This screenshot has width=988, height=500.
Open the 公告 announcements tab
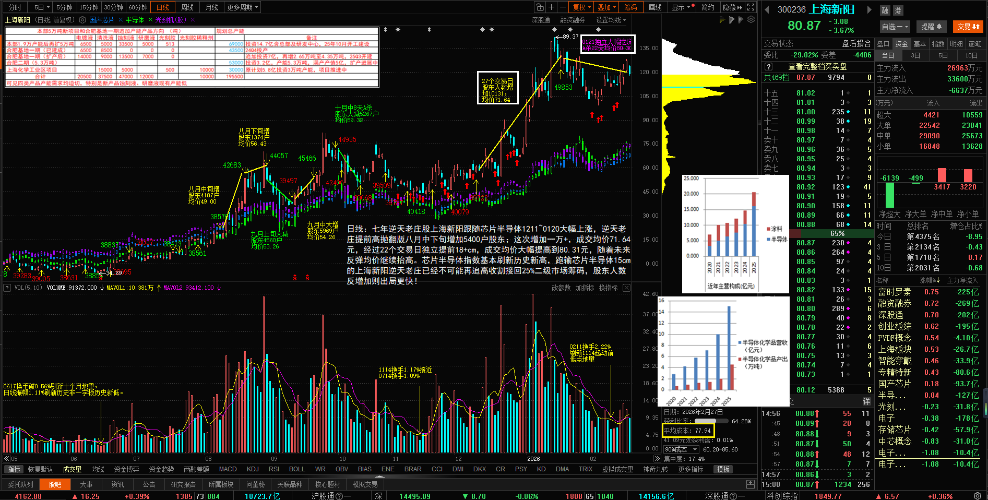[149, 484]
